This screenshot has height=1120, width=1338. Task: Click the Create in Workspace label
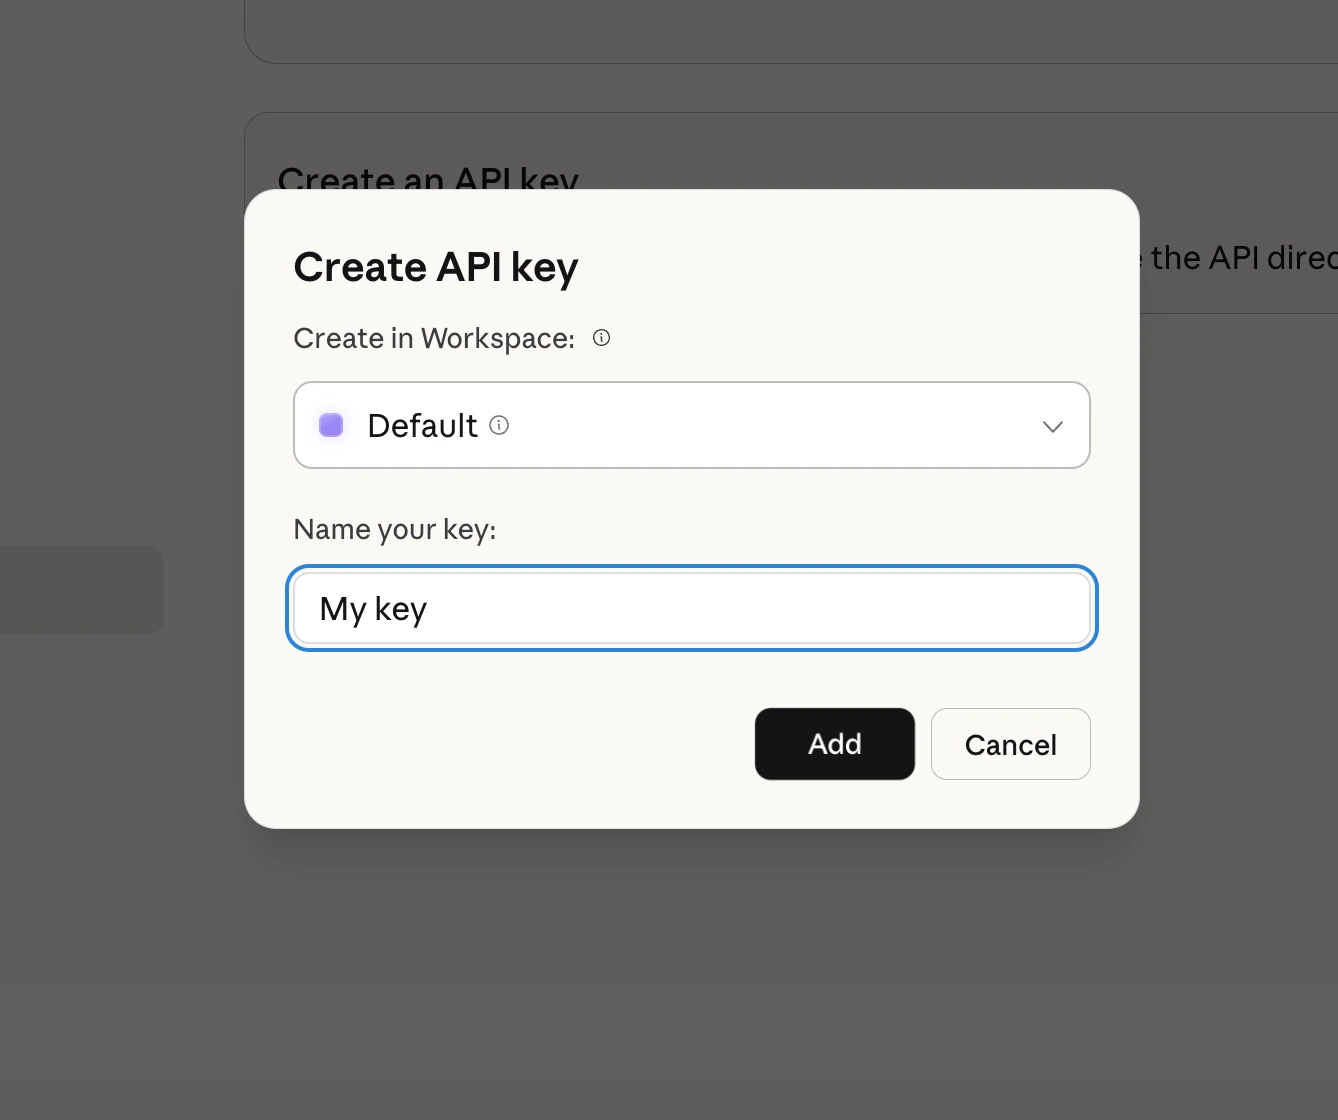434,339
